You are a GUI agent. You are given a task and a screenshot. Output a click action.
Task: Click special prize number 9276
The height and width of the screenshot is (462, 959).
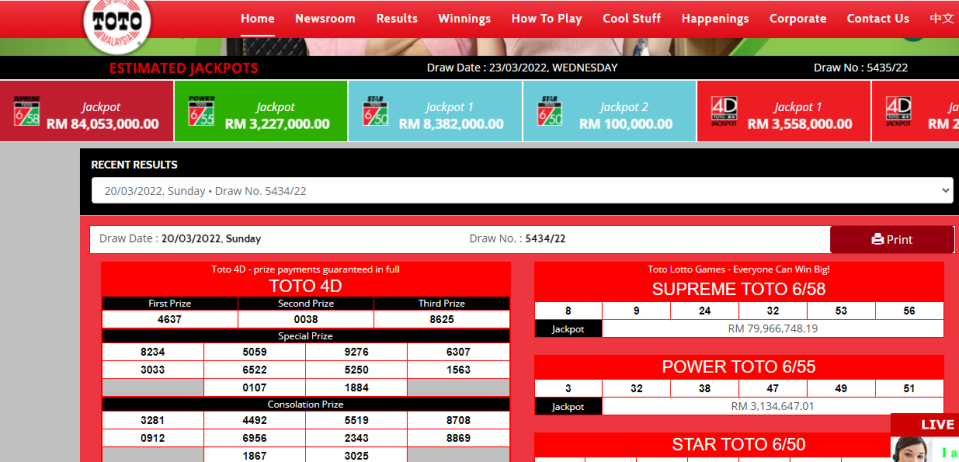coord(357,352)
